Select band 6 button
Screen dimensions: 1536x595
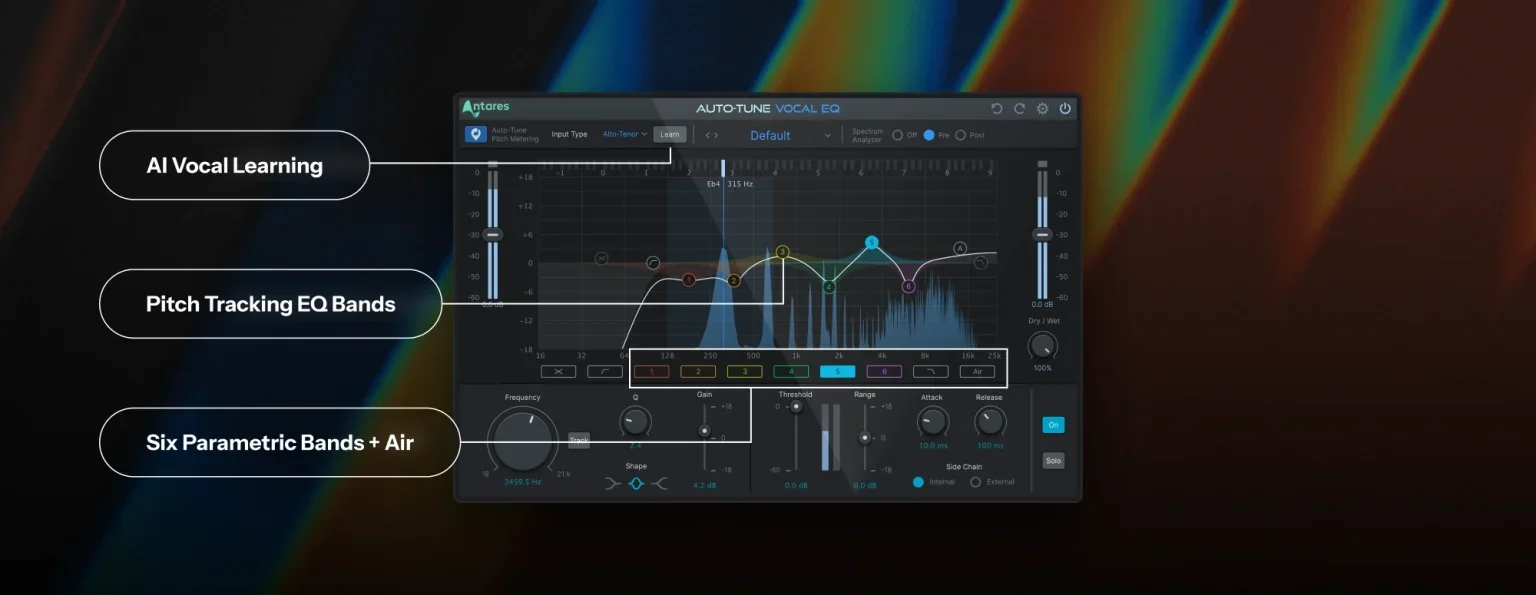click(x=884, y=371)
